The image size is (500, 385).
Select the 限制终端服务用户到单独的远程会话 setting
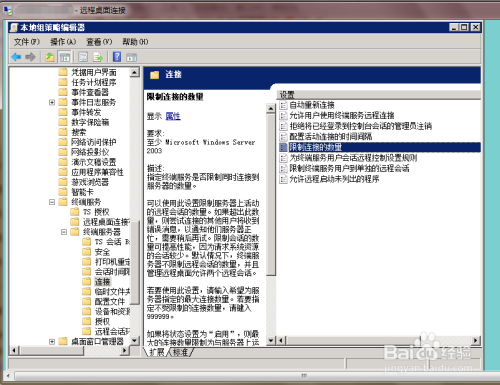[x=349, y=169]
